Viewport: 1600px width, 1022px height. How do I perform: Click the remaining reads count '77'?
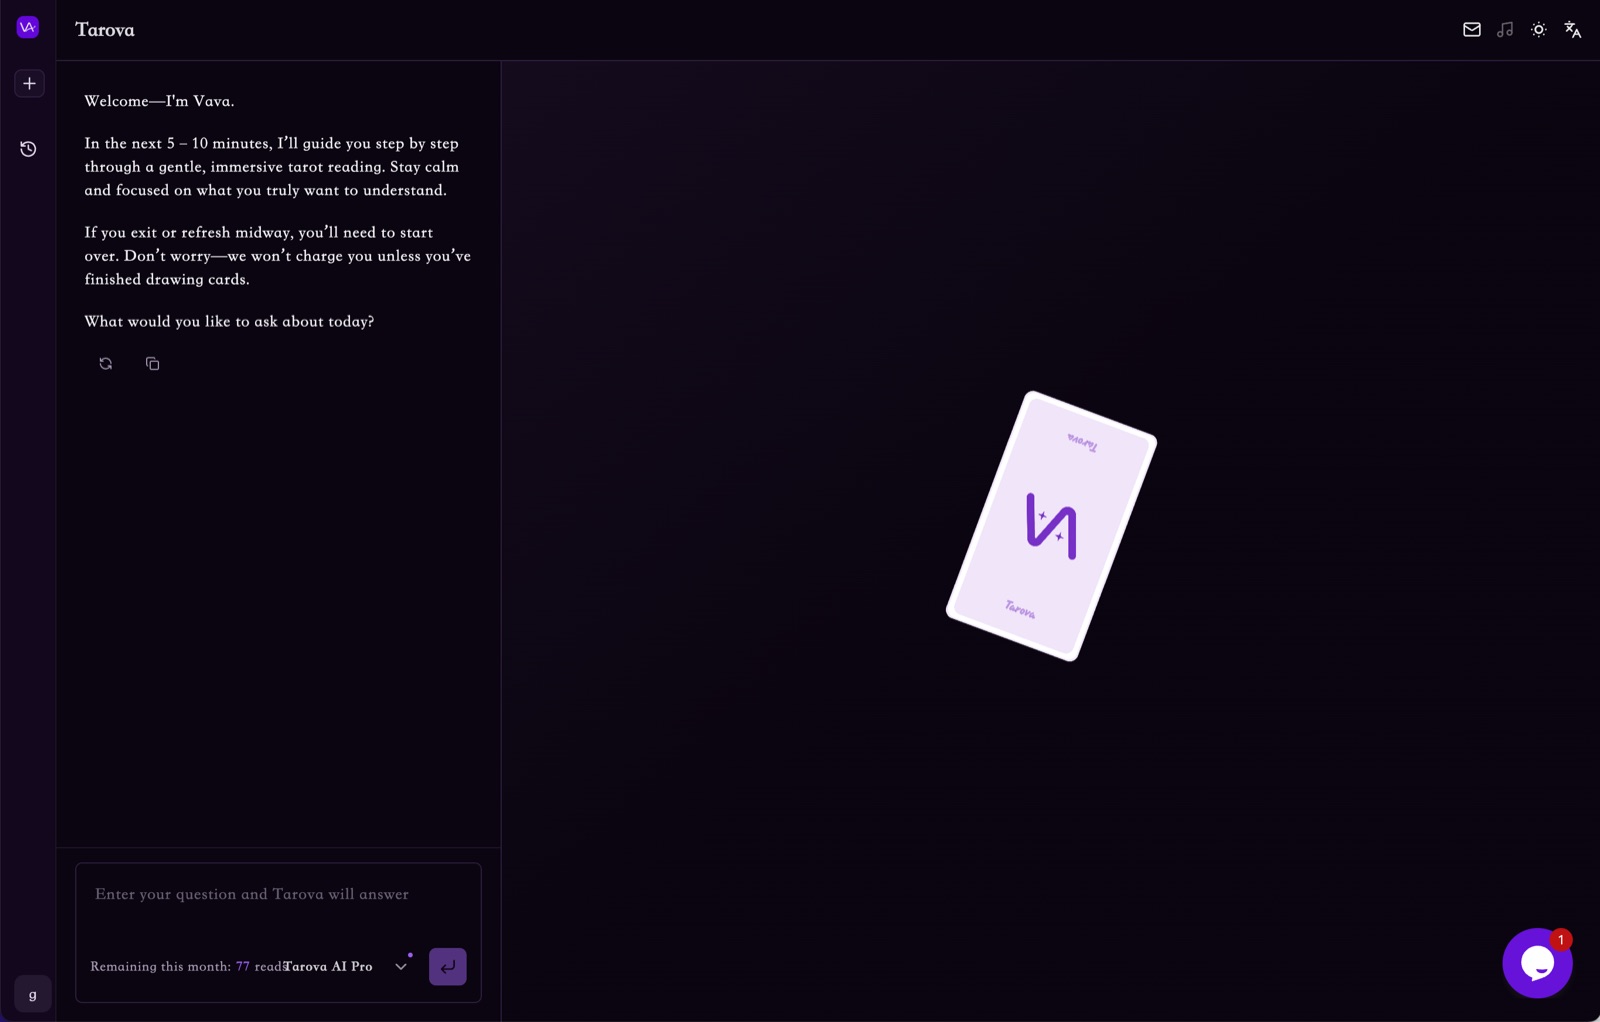click(243, 967)
